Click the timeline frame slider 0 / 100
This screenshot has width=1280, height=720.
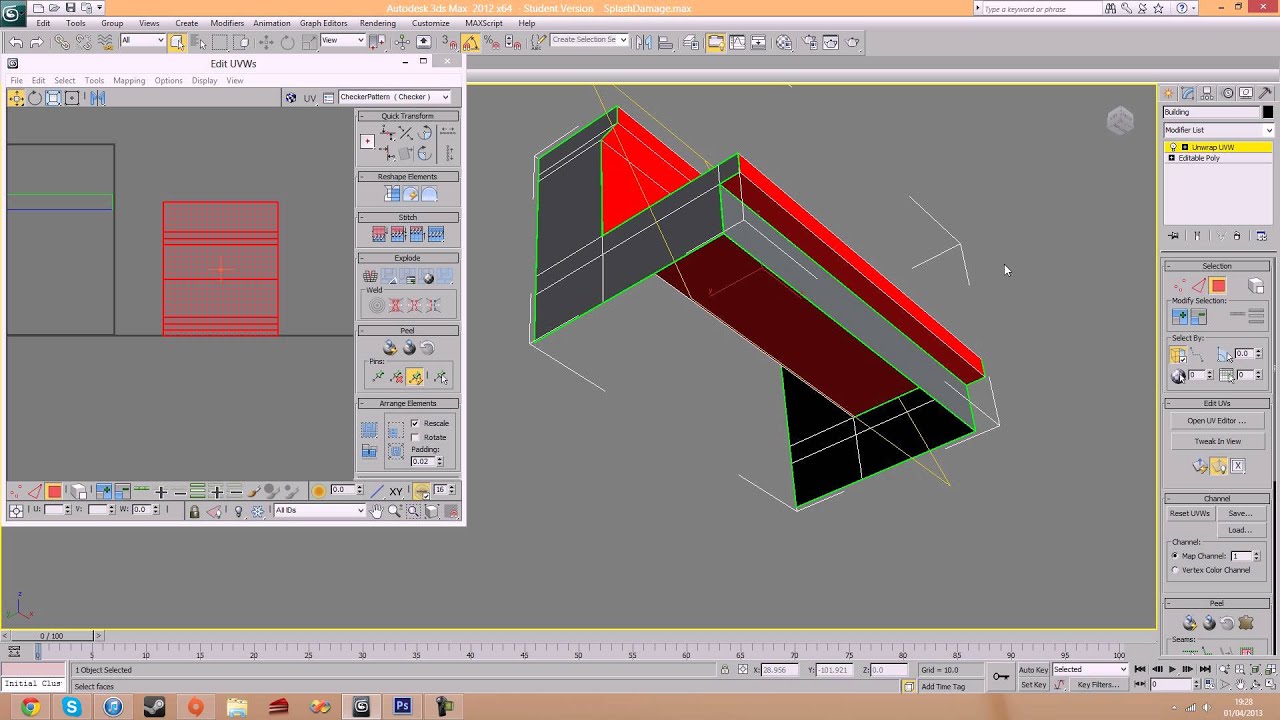click(x=51, y=636)
